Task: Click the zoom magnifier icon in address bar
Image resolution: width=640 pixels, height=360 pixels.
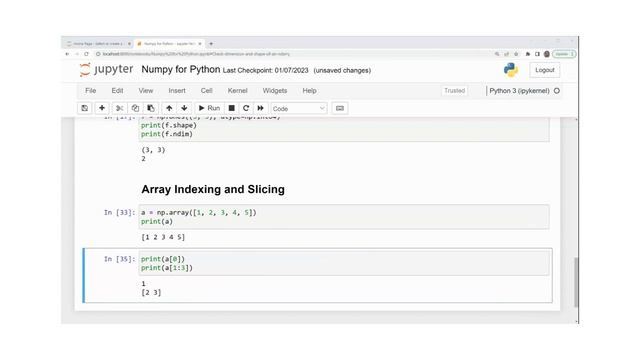Action: pyautogui.click(x=497, y=54)
